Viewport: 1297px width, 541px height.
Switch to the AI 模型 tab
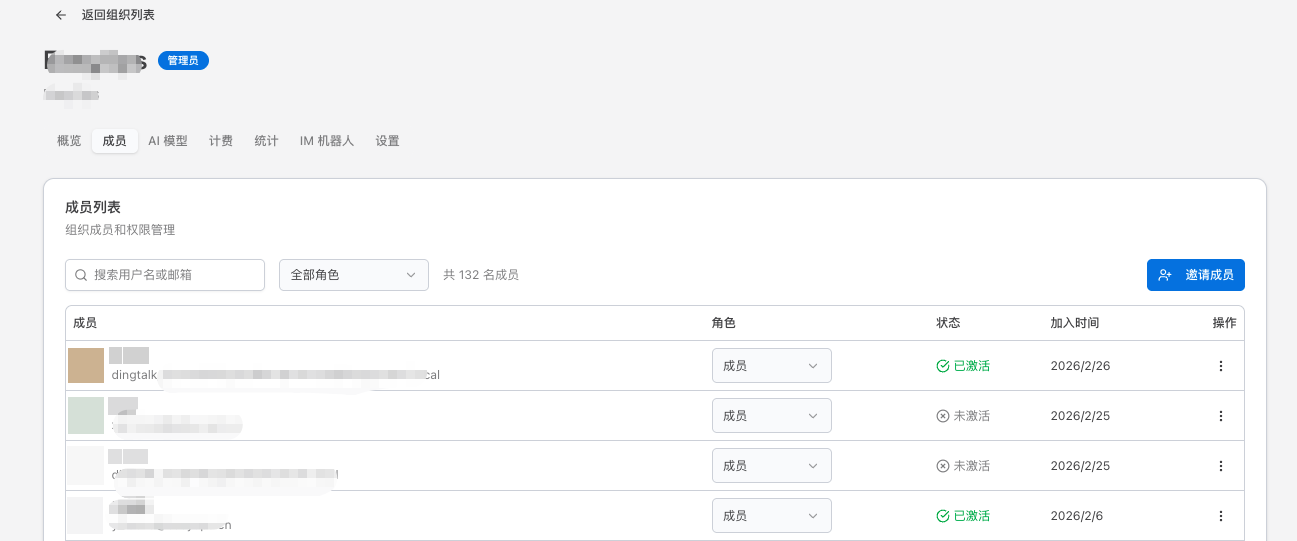168,141
